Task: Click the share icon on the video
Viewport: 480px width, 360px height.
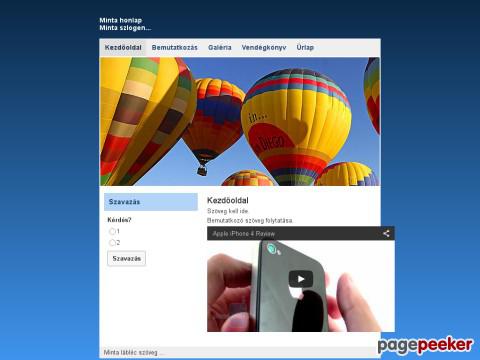Action: (386, 234)
